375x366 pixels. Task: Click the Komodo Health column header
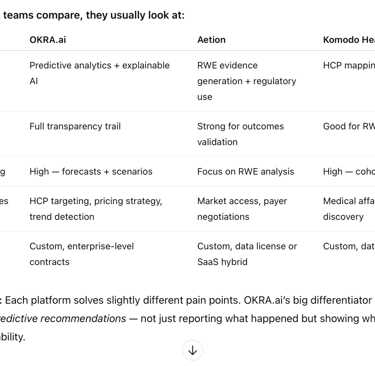349,40
